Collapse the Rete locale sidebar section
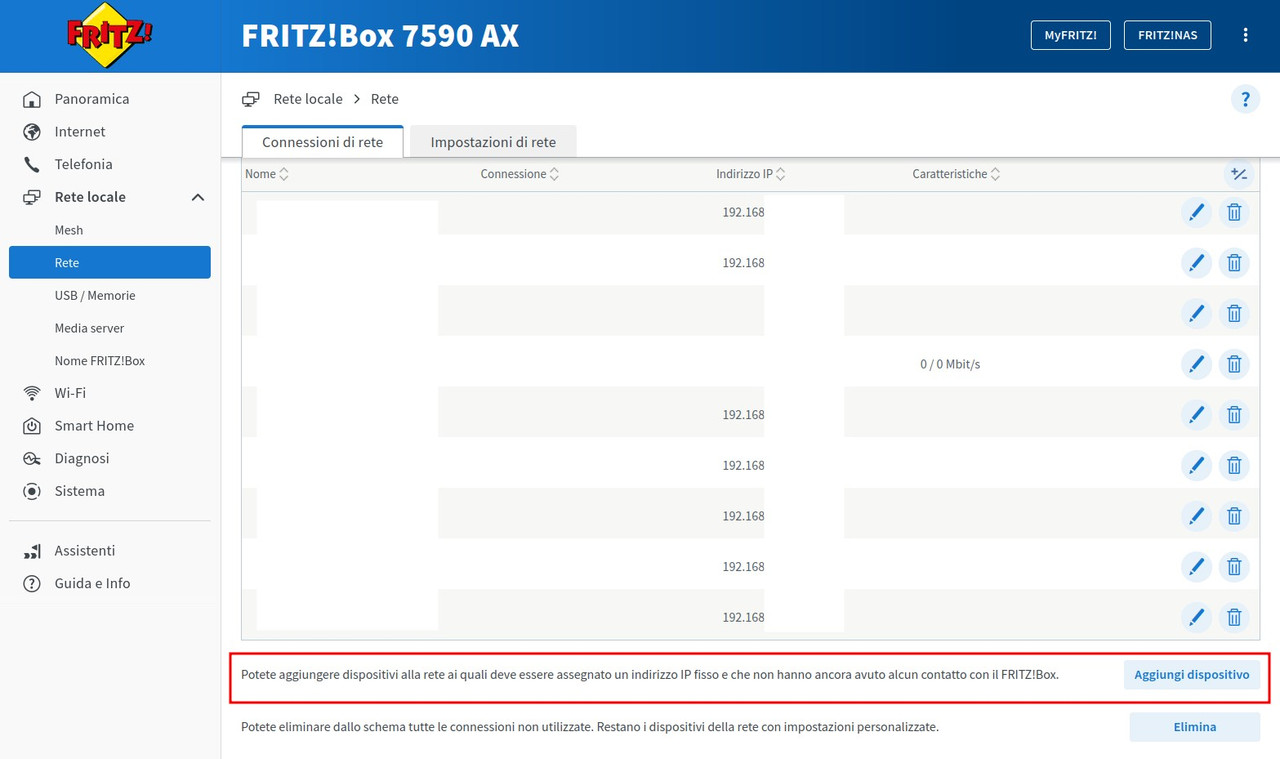Image resolution: width=1280 pixels, height=759 pixels. click(198, 197)
